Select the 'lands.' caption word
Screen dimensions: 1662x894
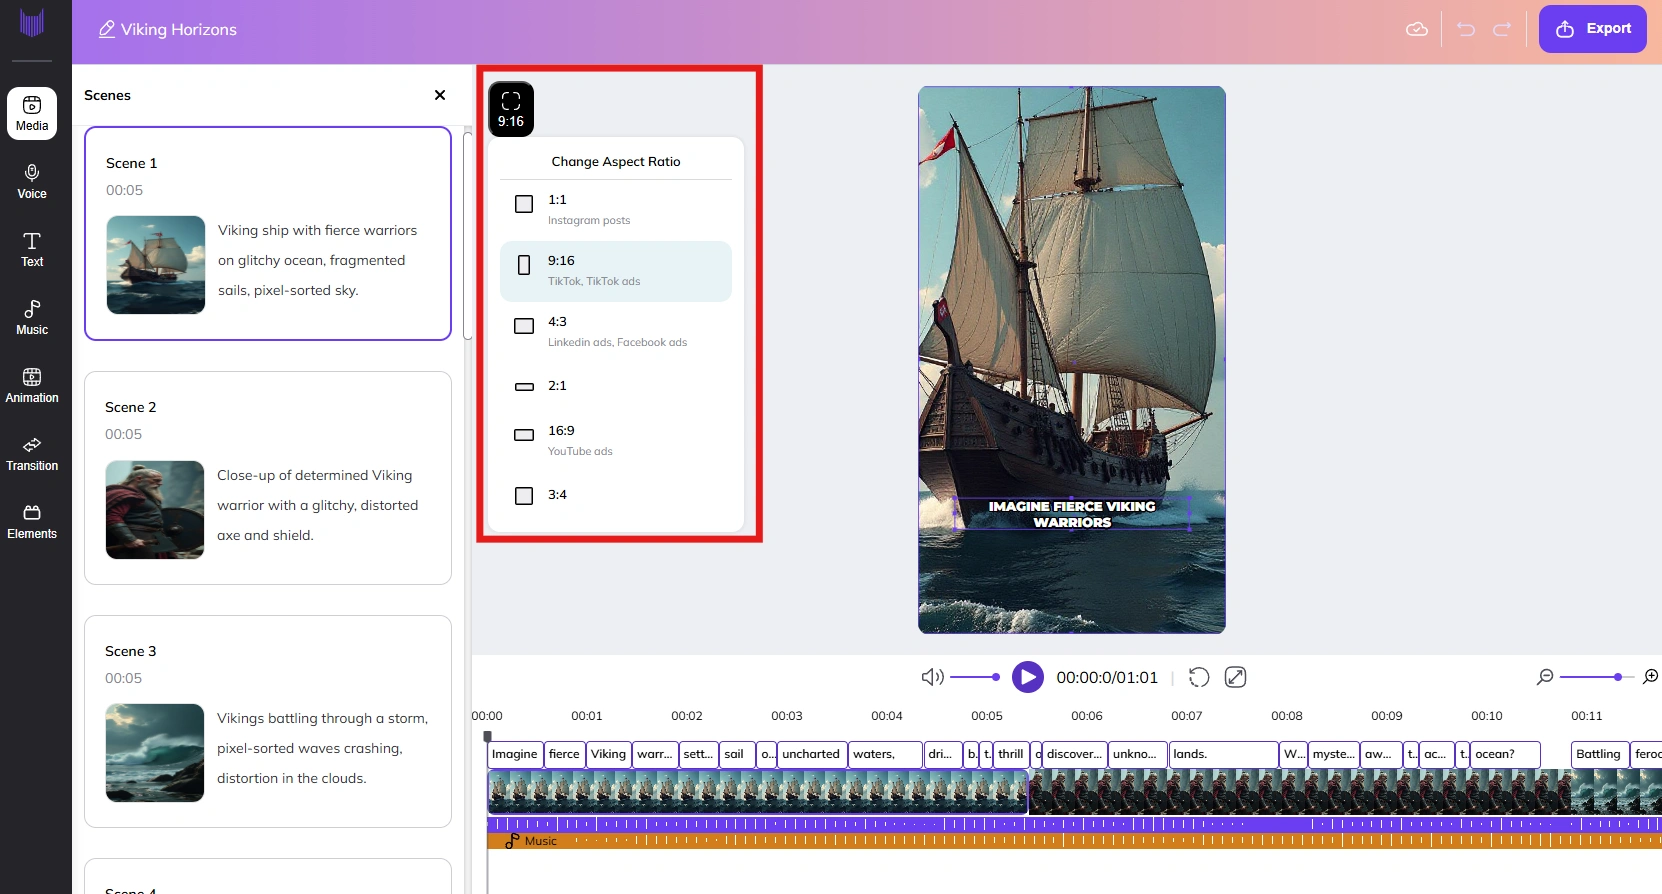coord(1224,754)
